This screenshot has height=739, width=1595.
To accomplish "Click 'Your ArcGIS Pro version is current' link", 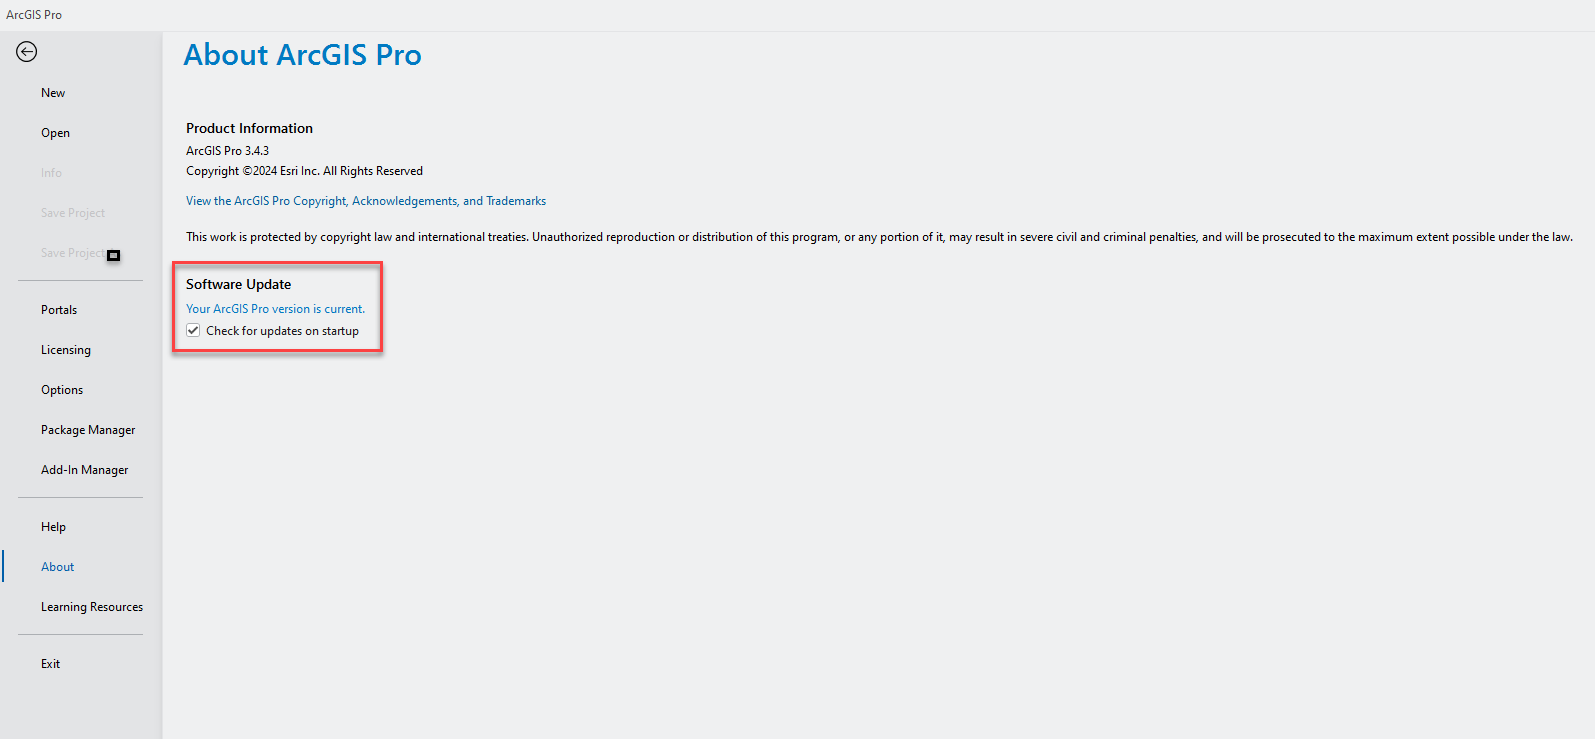I will (275, 309).
